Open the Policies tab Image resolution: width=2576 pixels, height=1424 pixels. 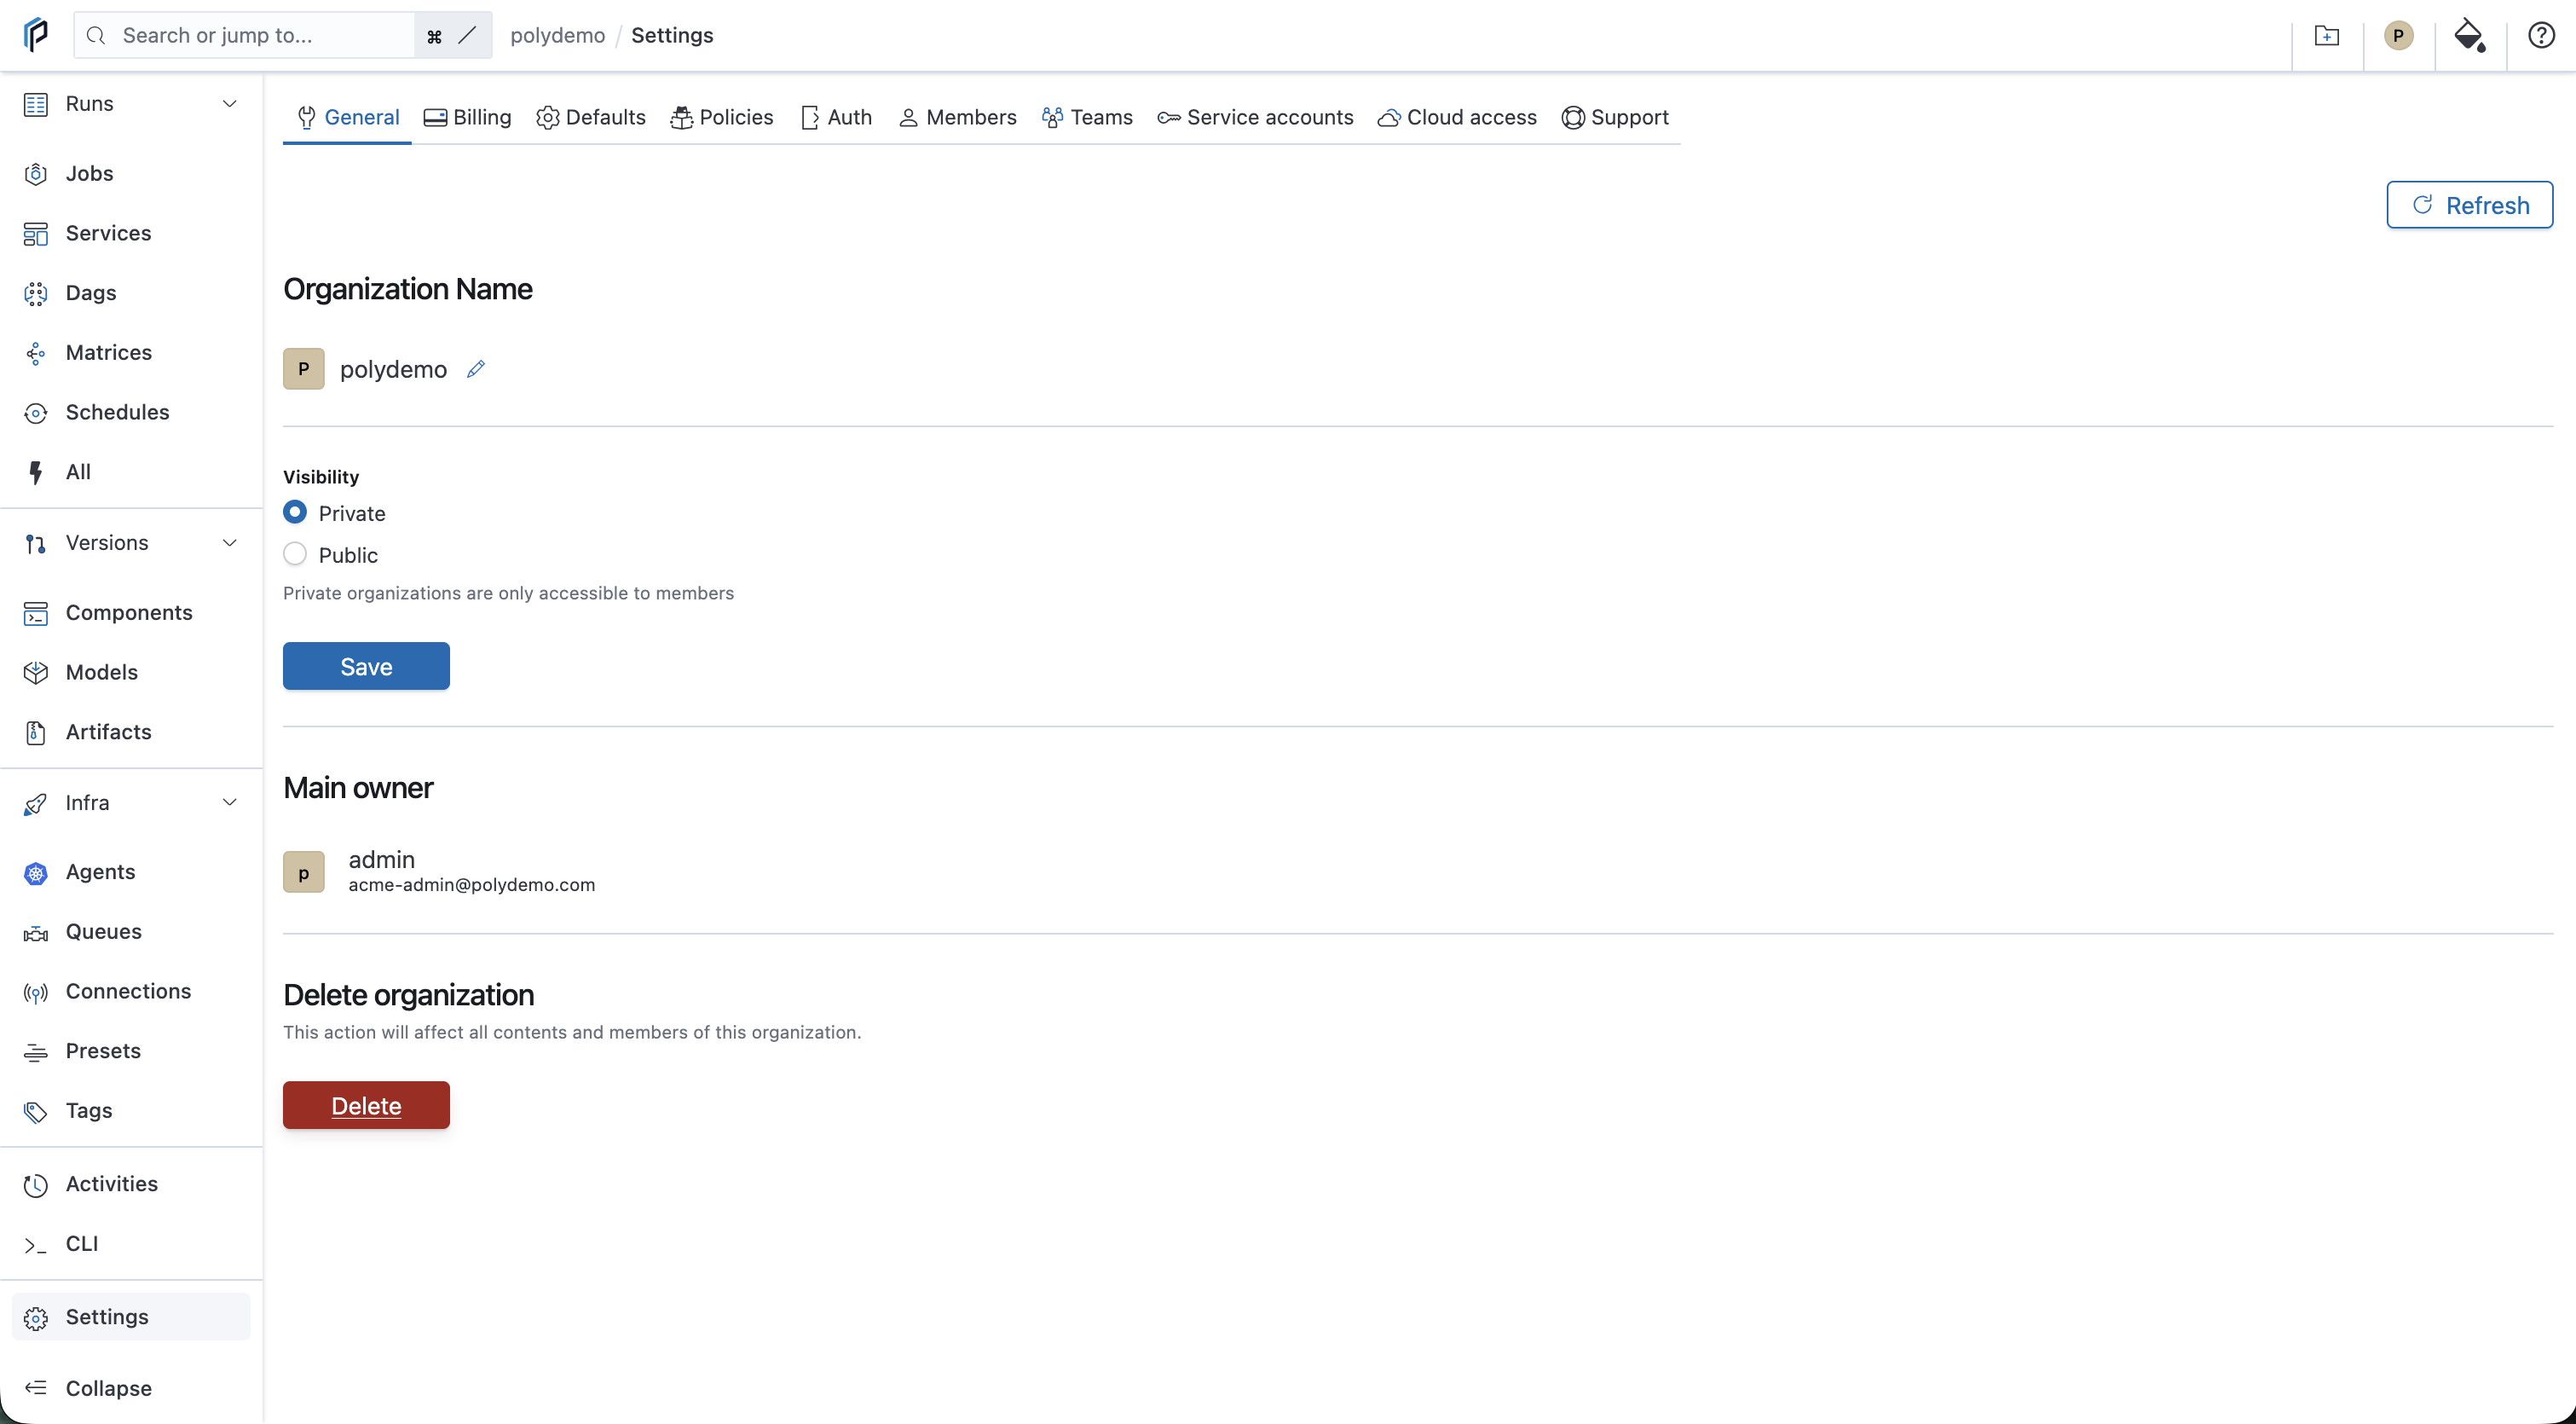coord(722,117)
